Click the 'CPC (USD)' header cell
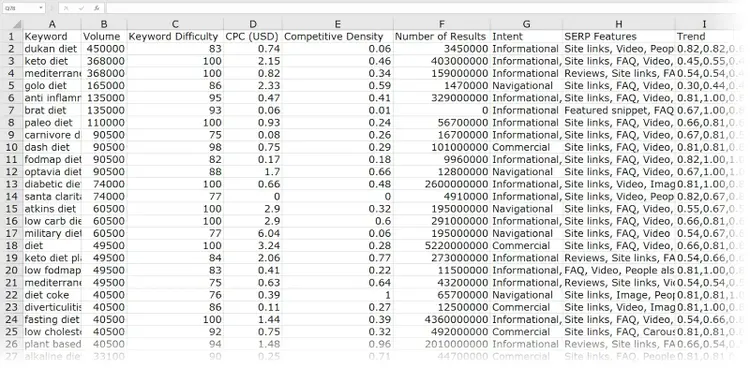 tap(253, 36)
